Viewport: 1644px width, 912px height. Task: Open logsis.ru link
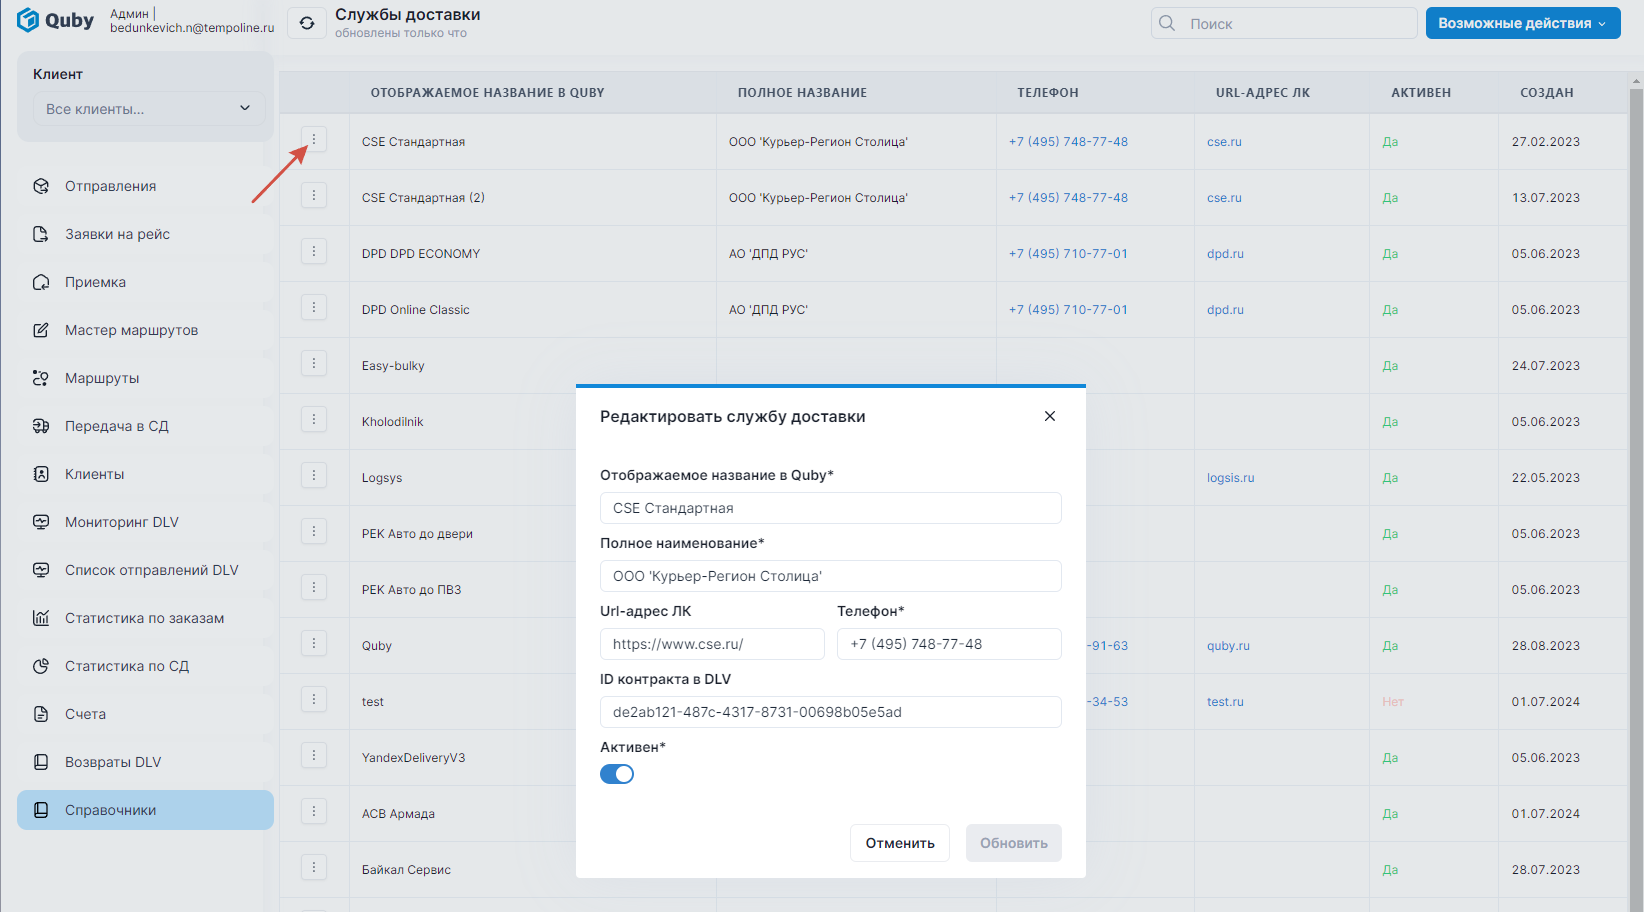(1230, 478)
